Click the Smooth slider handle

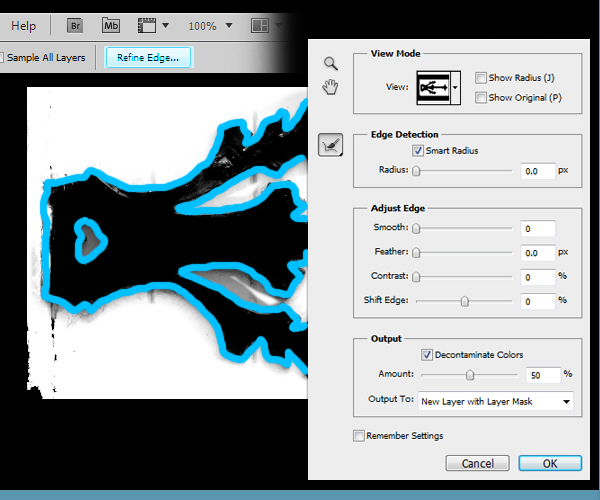point(416,228)
